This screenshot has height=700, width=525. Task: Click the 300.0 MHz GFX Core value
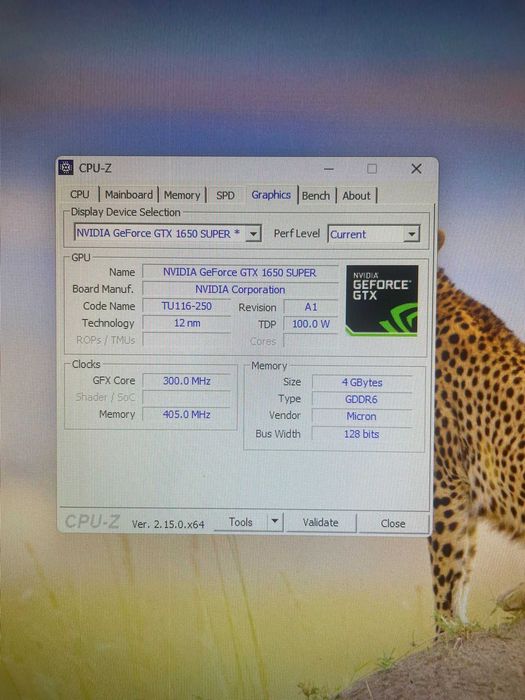pos(187,381)
